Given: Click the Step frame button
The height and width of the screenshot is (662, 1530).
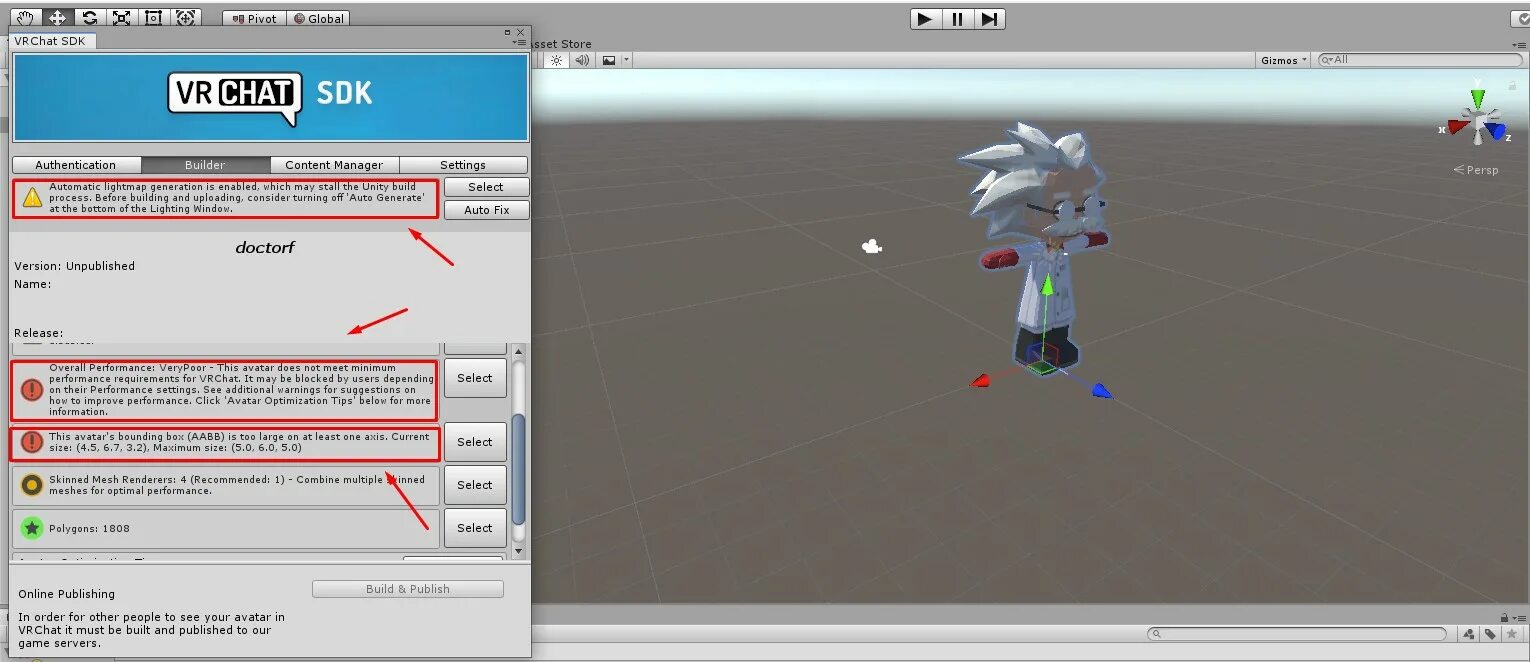Looking at the screenshot, I should (989, 18).
